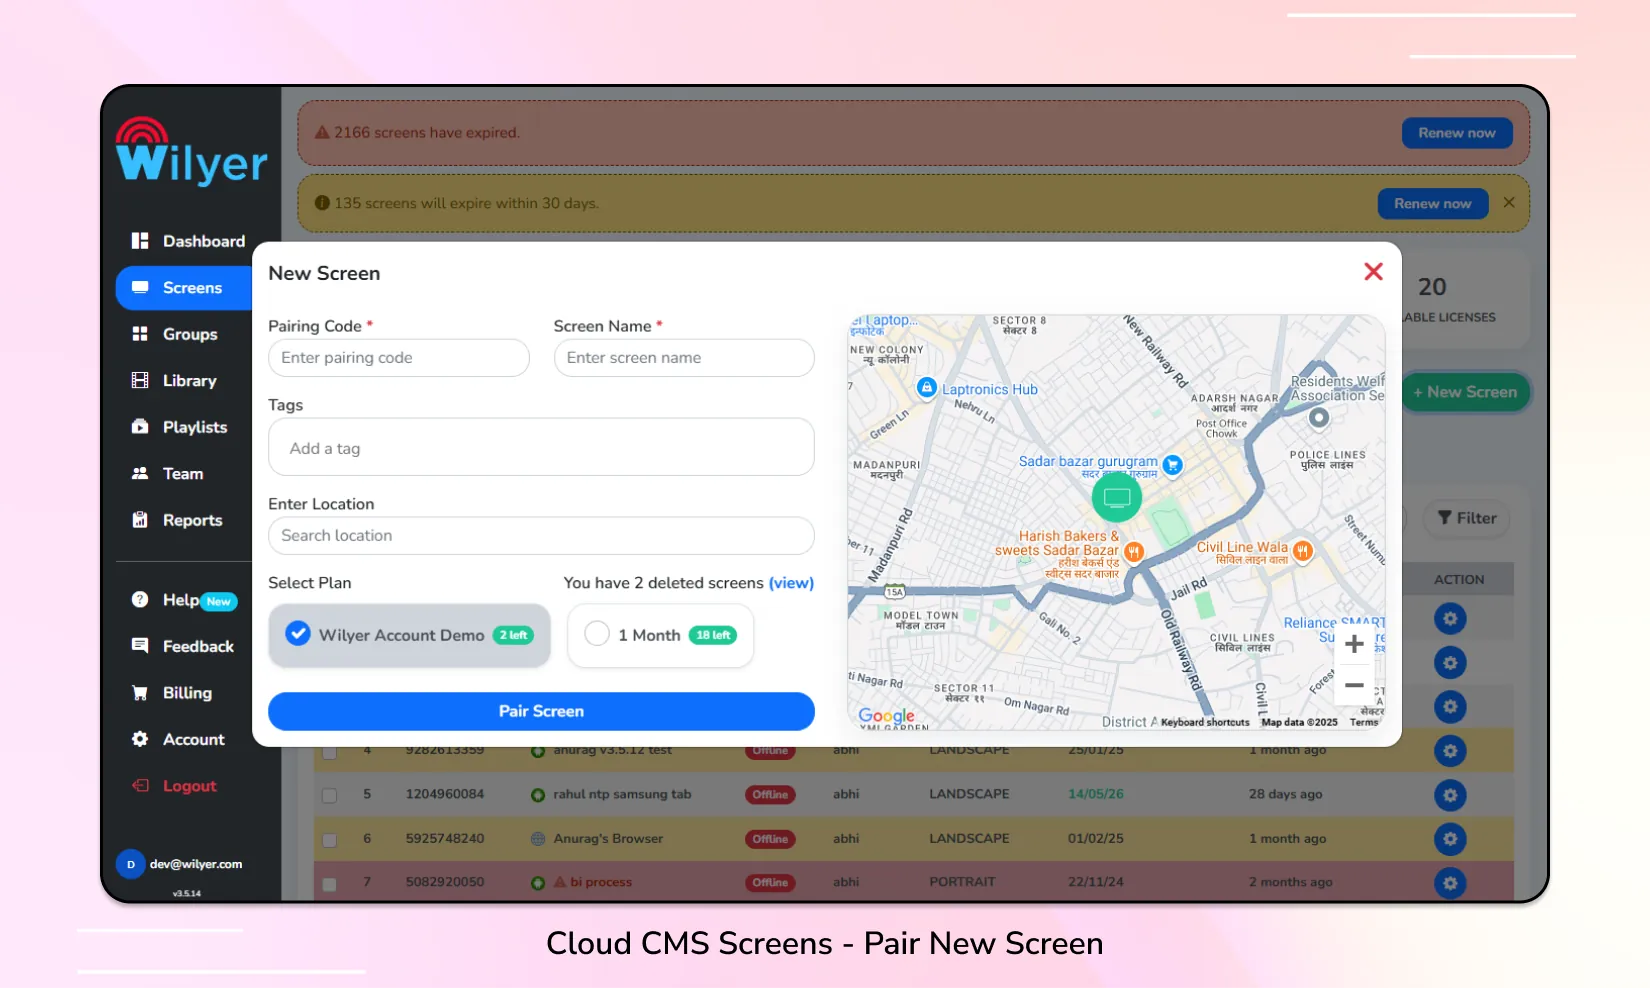1650x988 pixels.
Task: Tick checkbox for rahul ntp samsung tab
Action: [x=330, y=796]
